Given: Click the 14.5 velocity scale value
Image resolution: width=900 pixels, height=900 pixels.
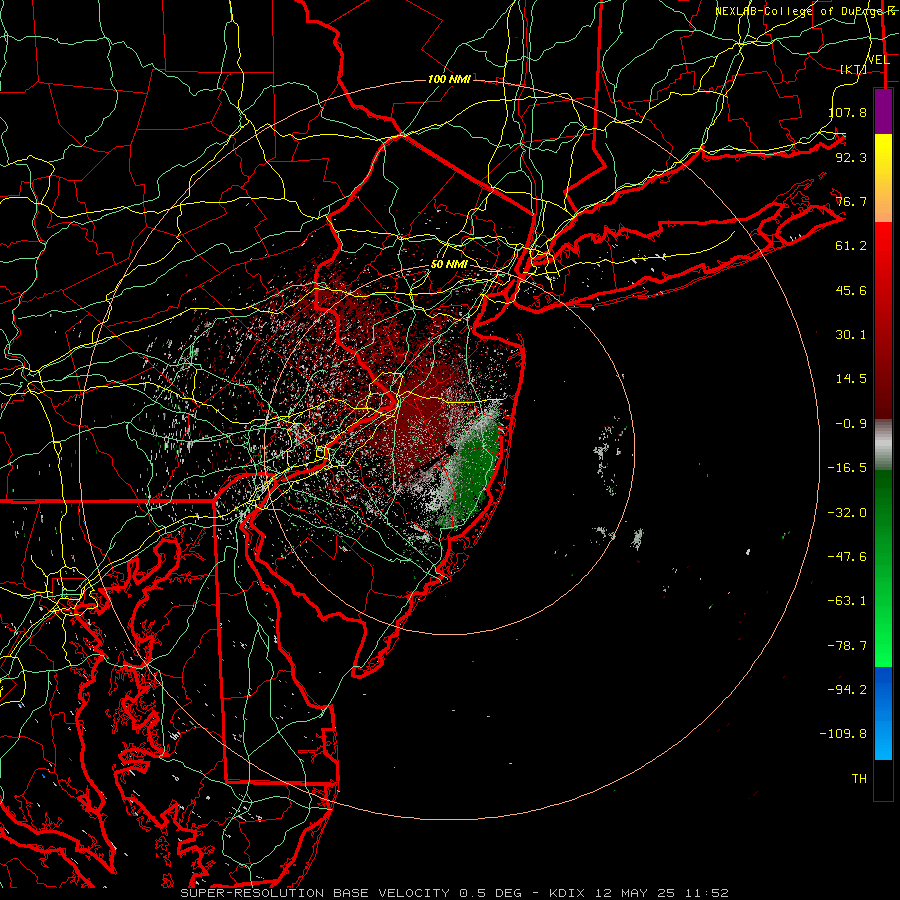Looking at the screenshot, I should [851, 379].
